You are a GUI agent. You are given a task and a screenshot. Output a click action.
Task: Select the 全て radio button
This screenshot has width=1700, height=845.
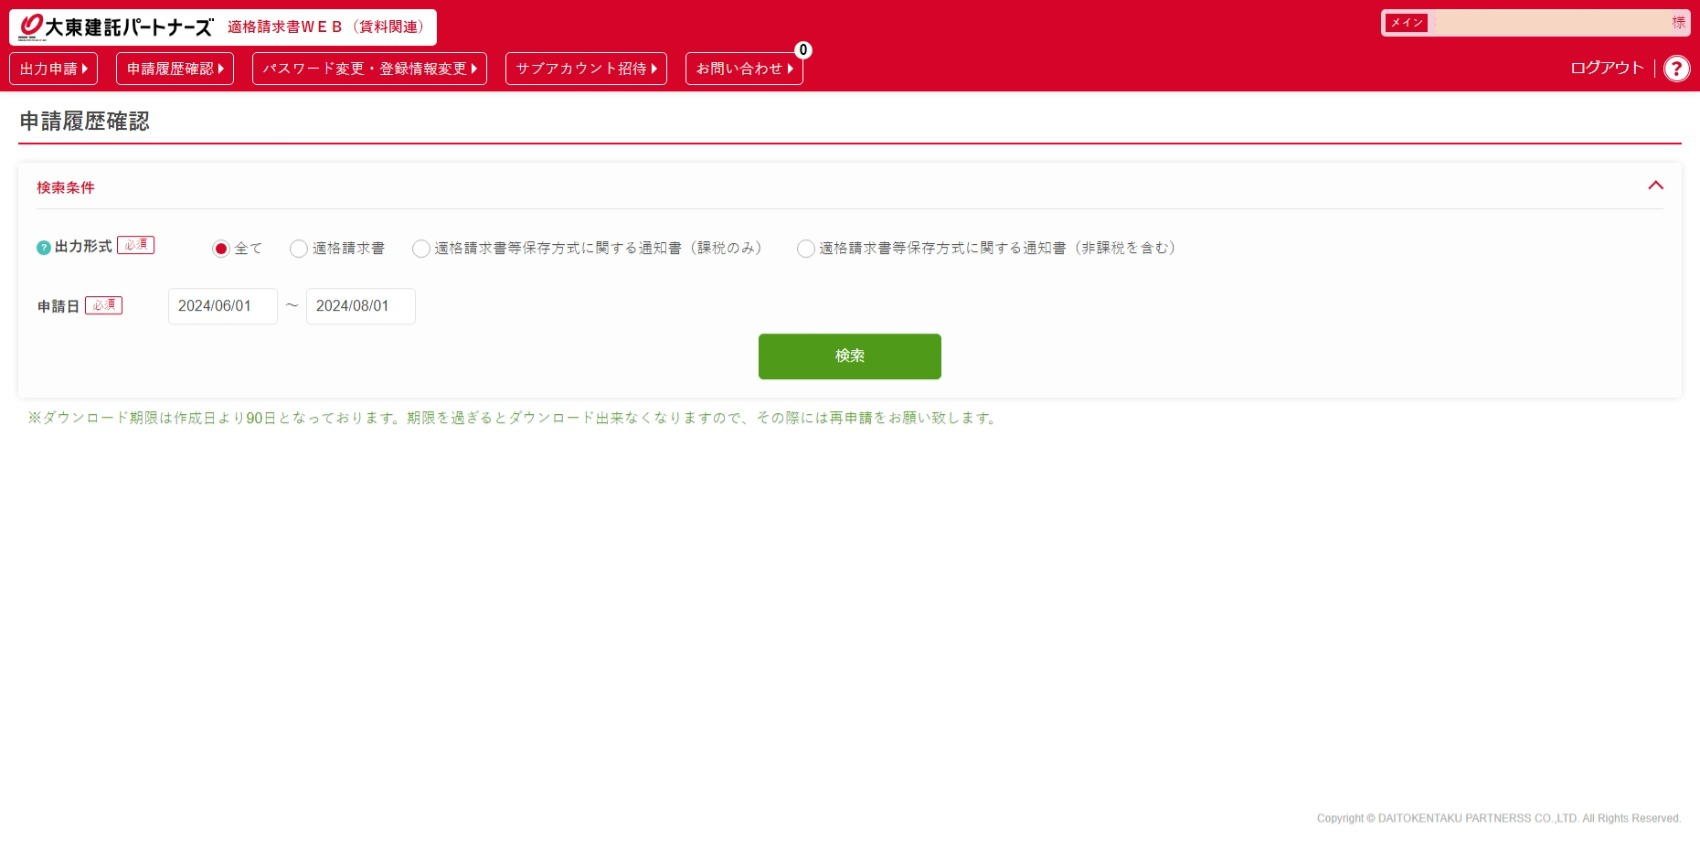point(221,249)
